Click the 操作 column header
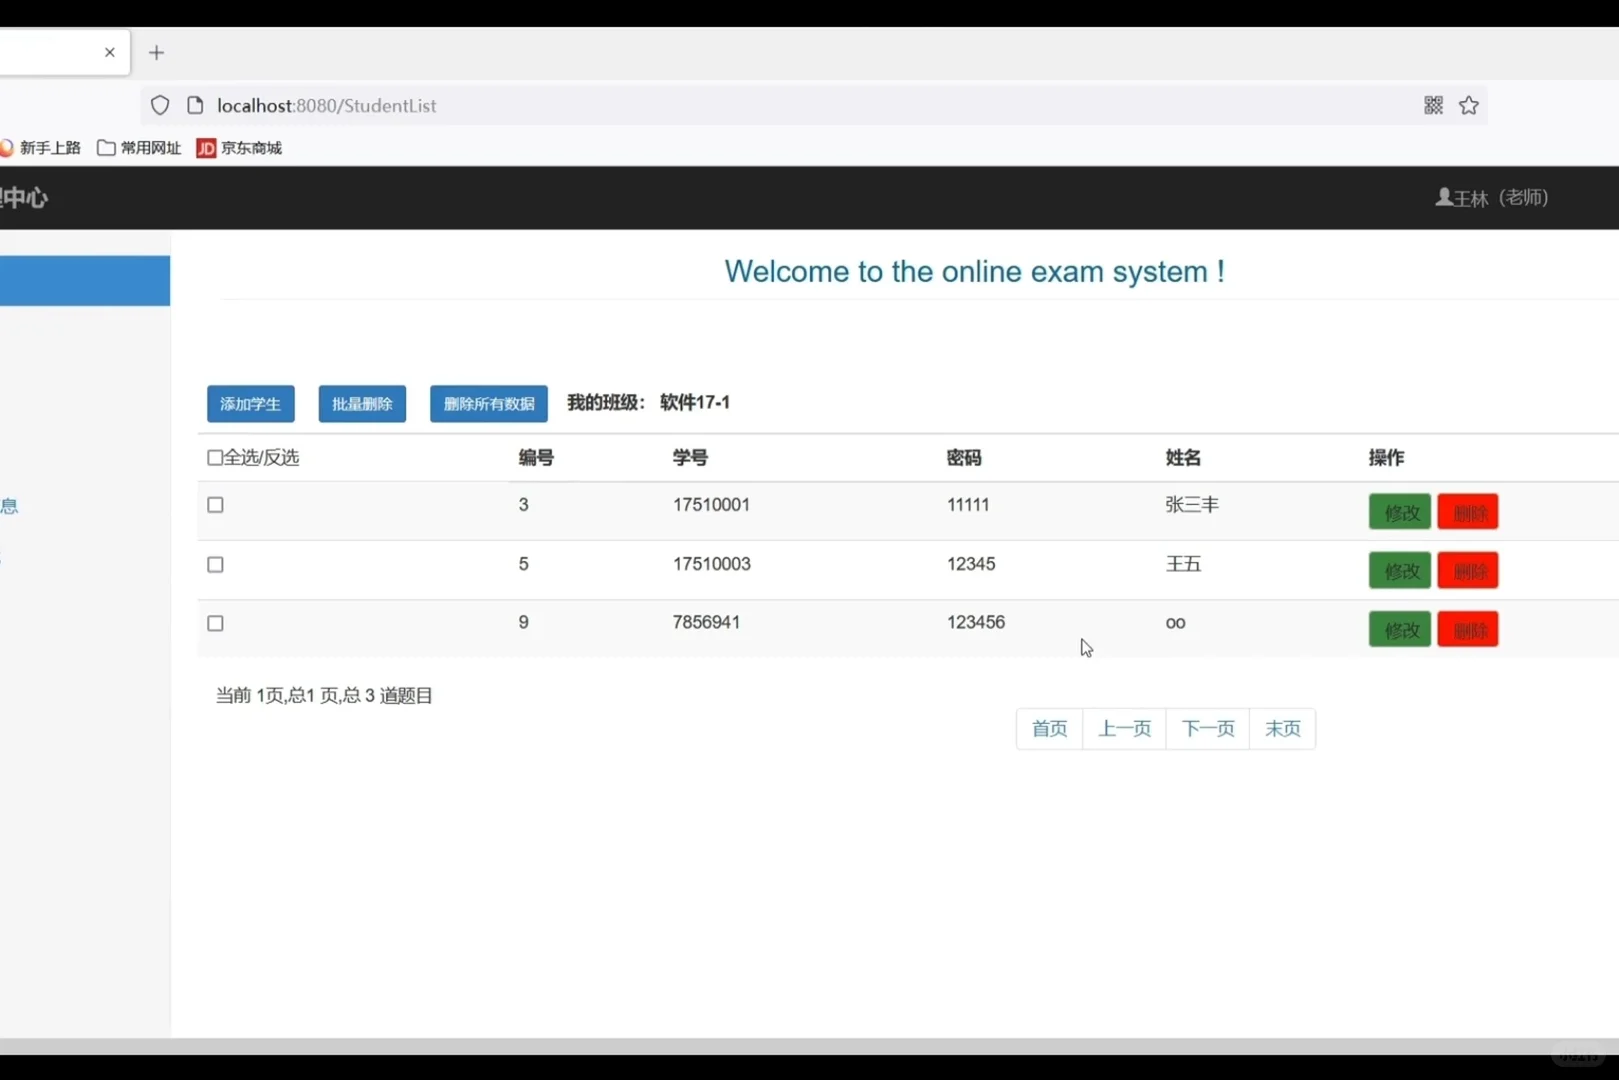 pos(1386,458)
